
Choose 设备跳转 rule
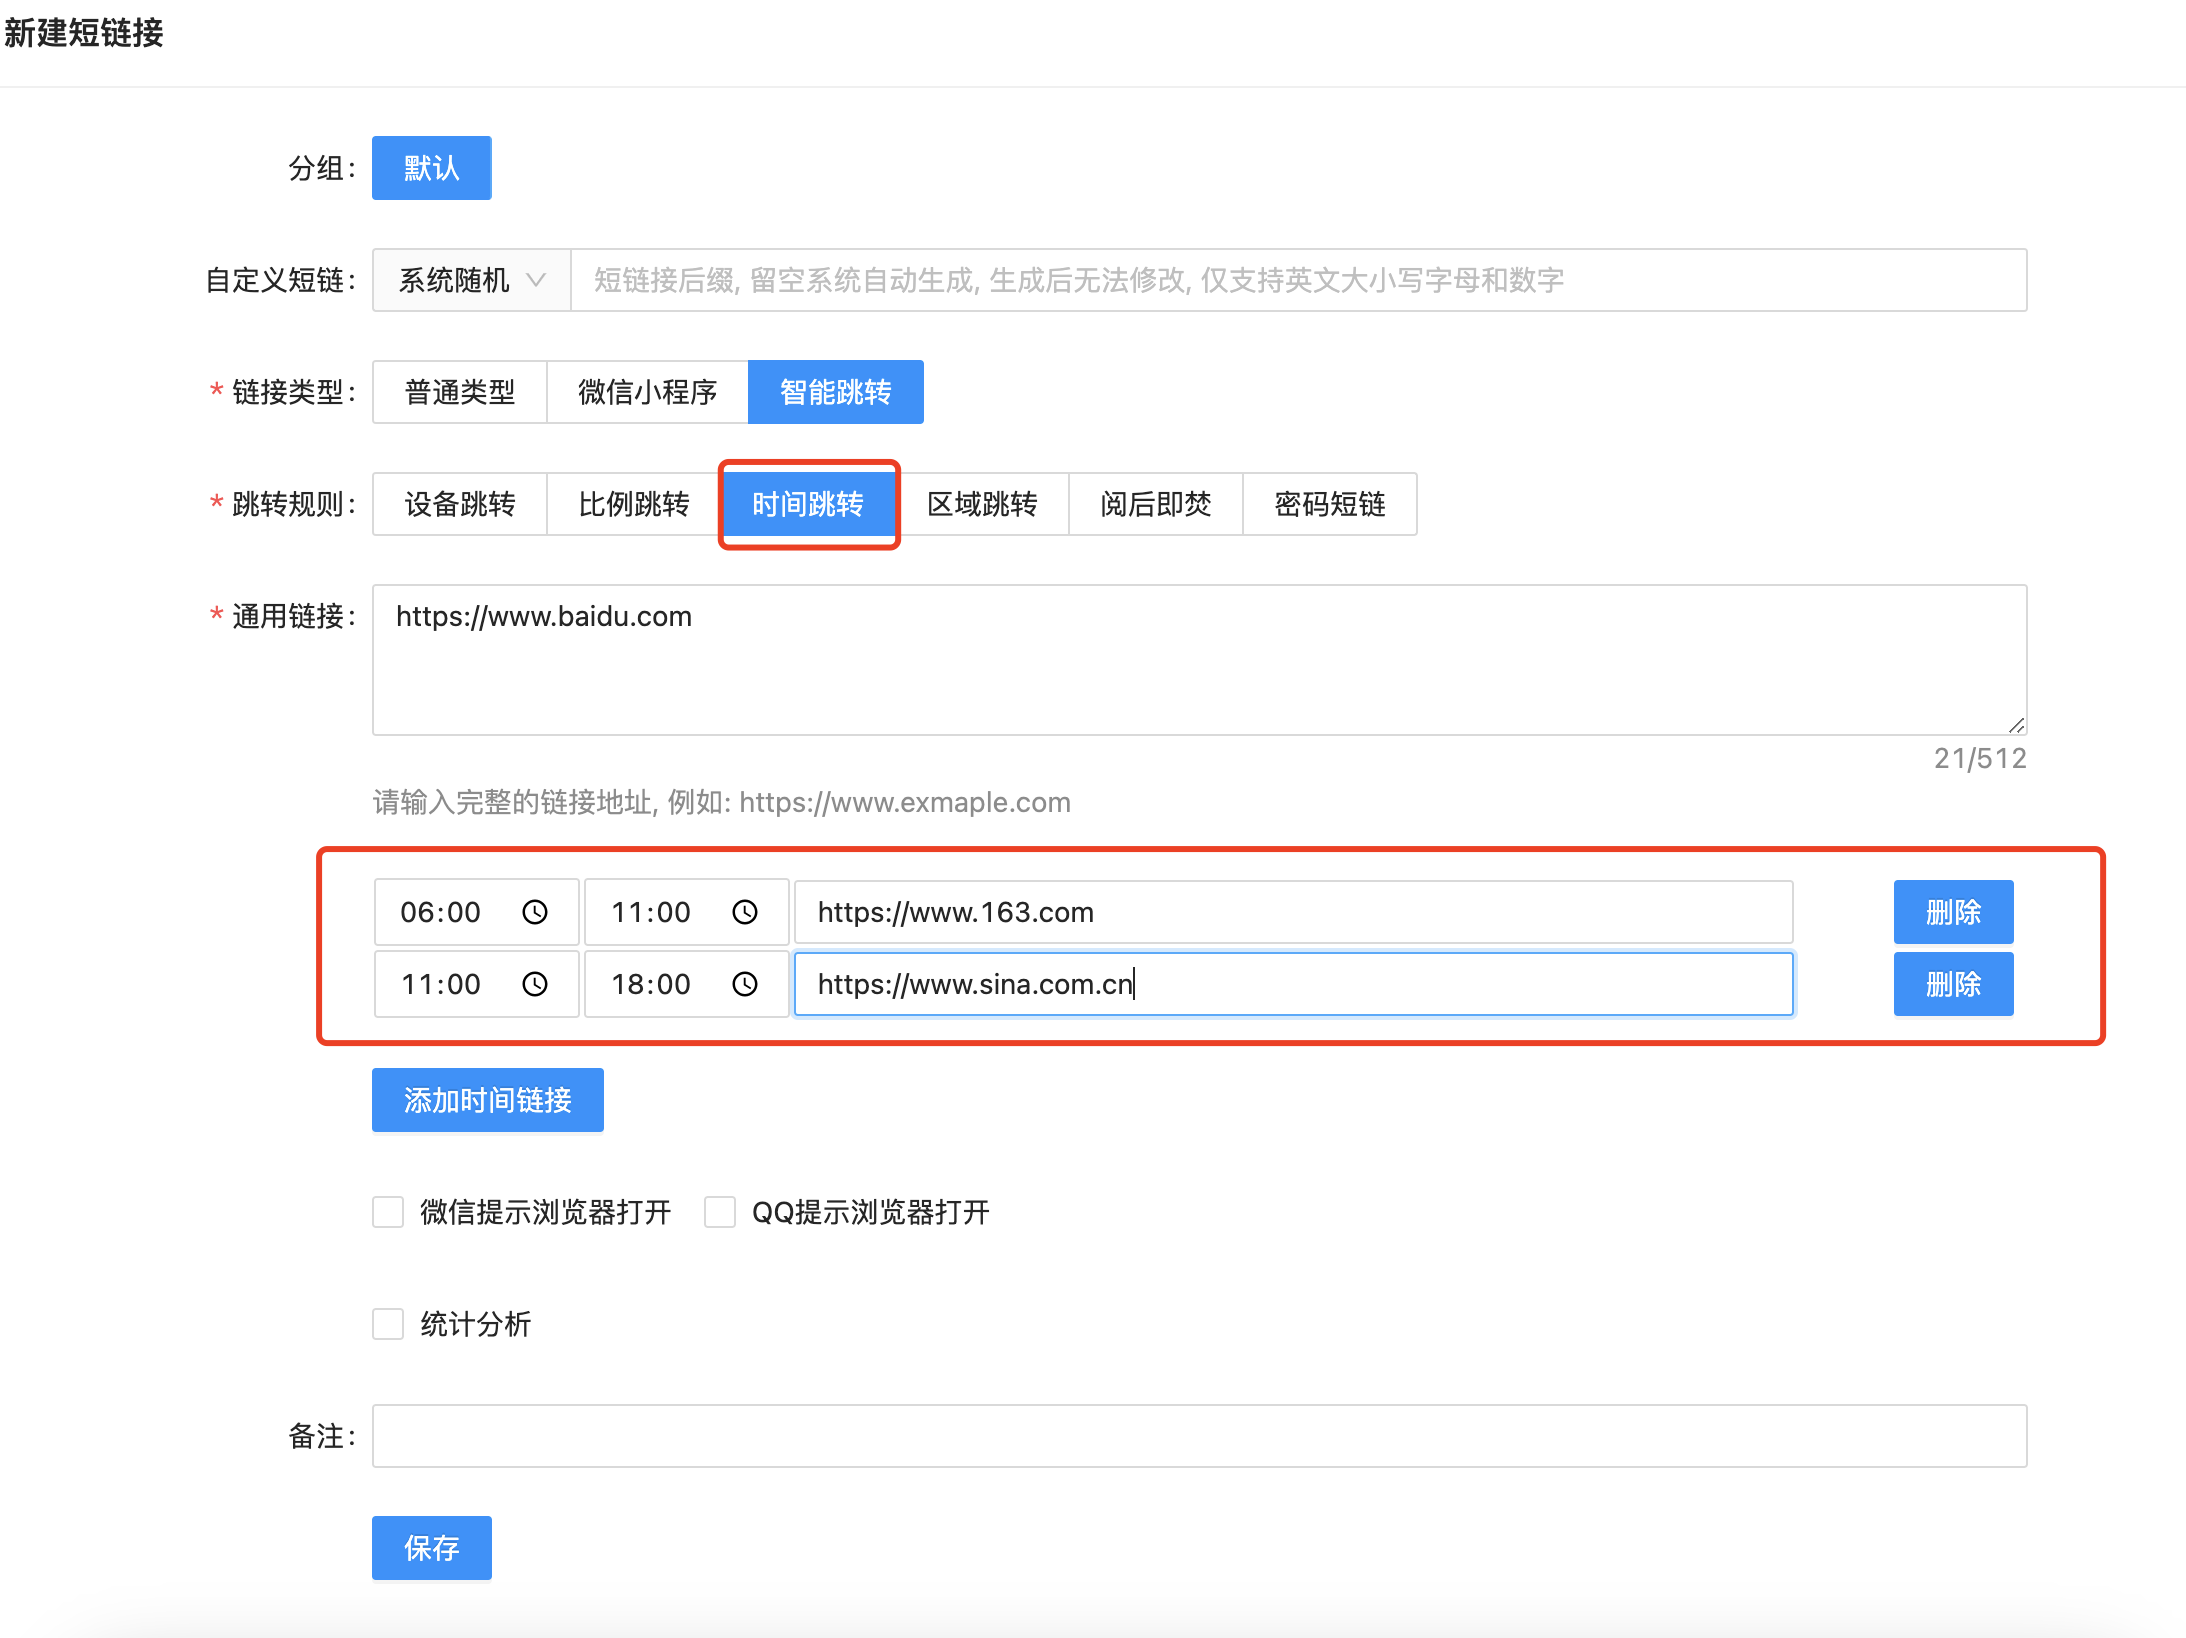pyautogui.click(x=460, y=504)
